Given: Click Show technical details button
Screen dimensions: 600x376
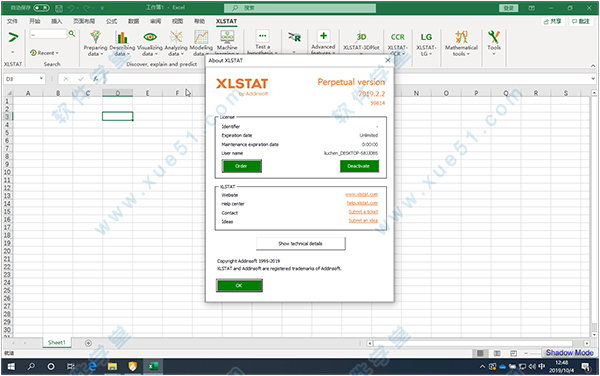Looking at the screenshot, I should tap(300, 243).
